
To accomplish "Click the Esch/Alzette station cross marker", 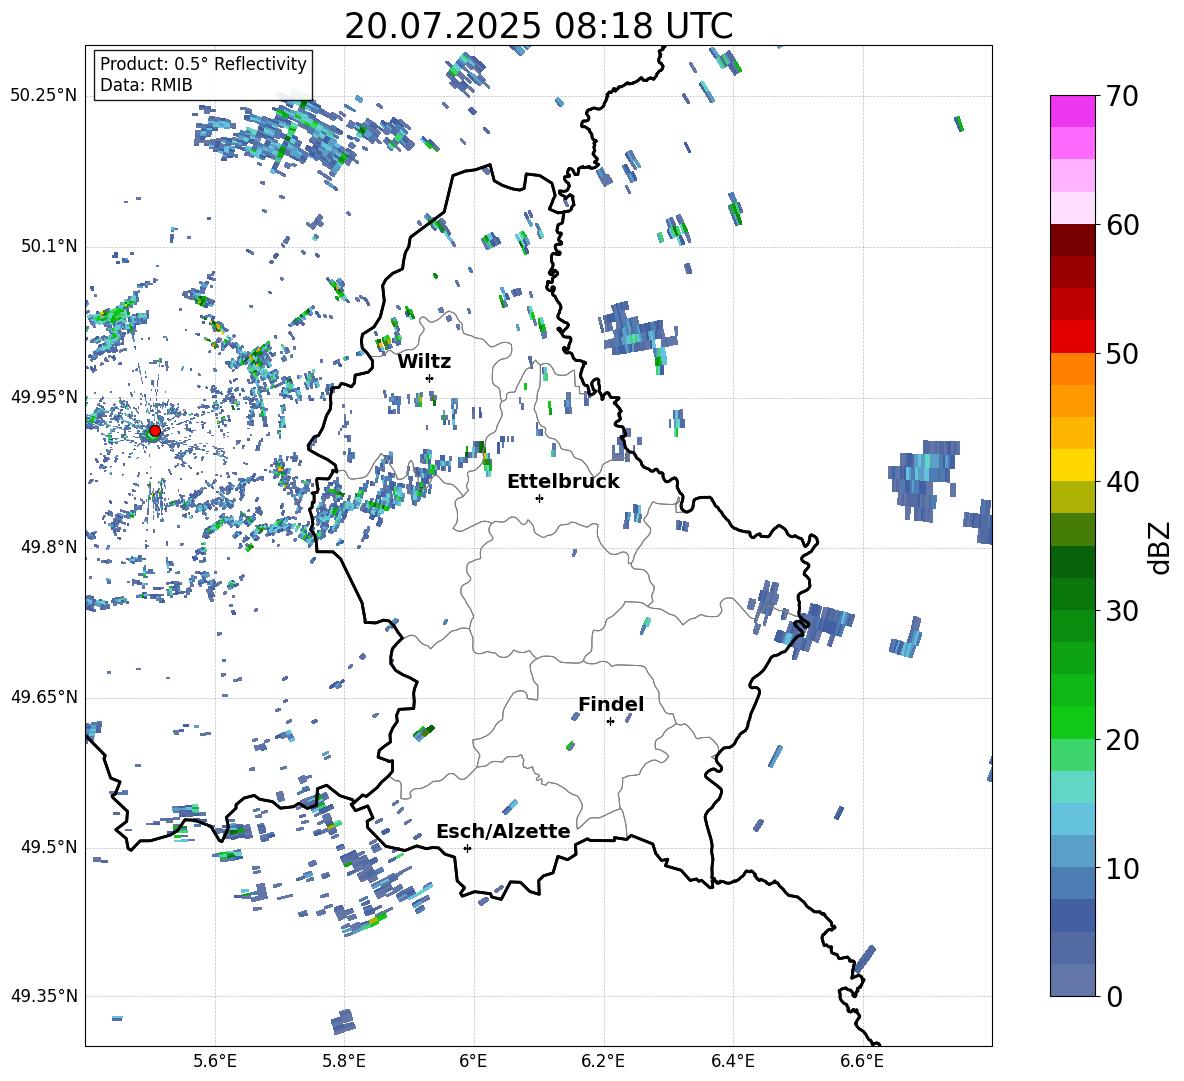I will (467, 848).
